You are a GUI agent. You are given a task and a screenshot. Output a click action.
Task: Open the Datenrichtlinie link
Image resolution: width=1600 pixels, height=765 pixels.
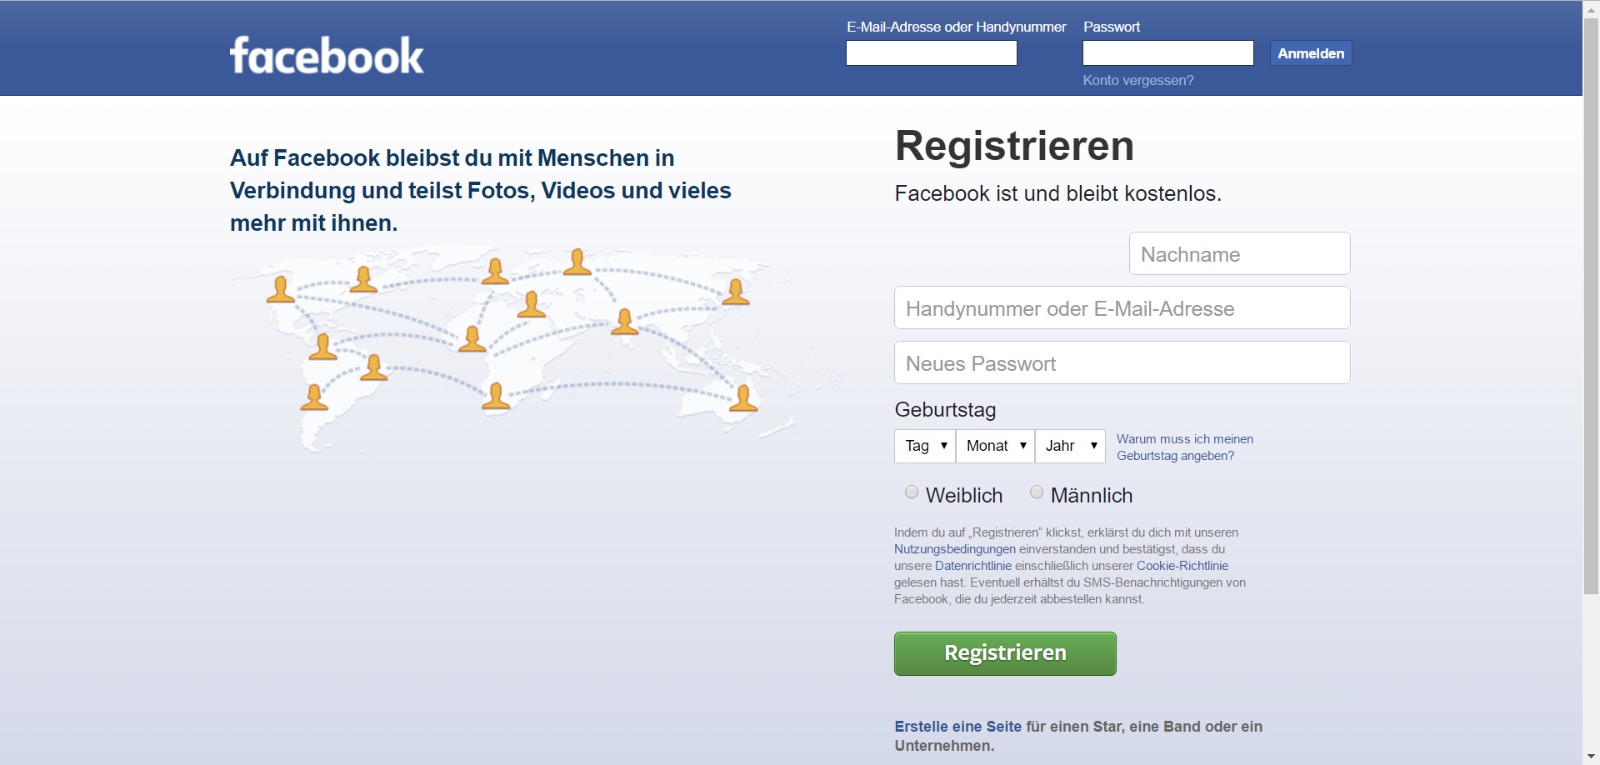click(x=973, y=566)
